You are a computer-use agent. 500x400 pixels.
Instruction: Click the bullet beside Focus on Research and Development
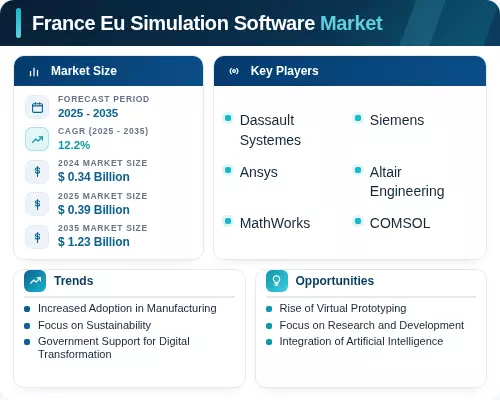269,326
